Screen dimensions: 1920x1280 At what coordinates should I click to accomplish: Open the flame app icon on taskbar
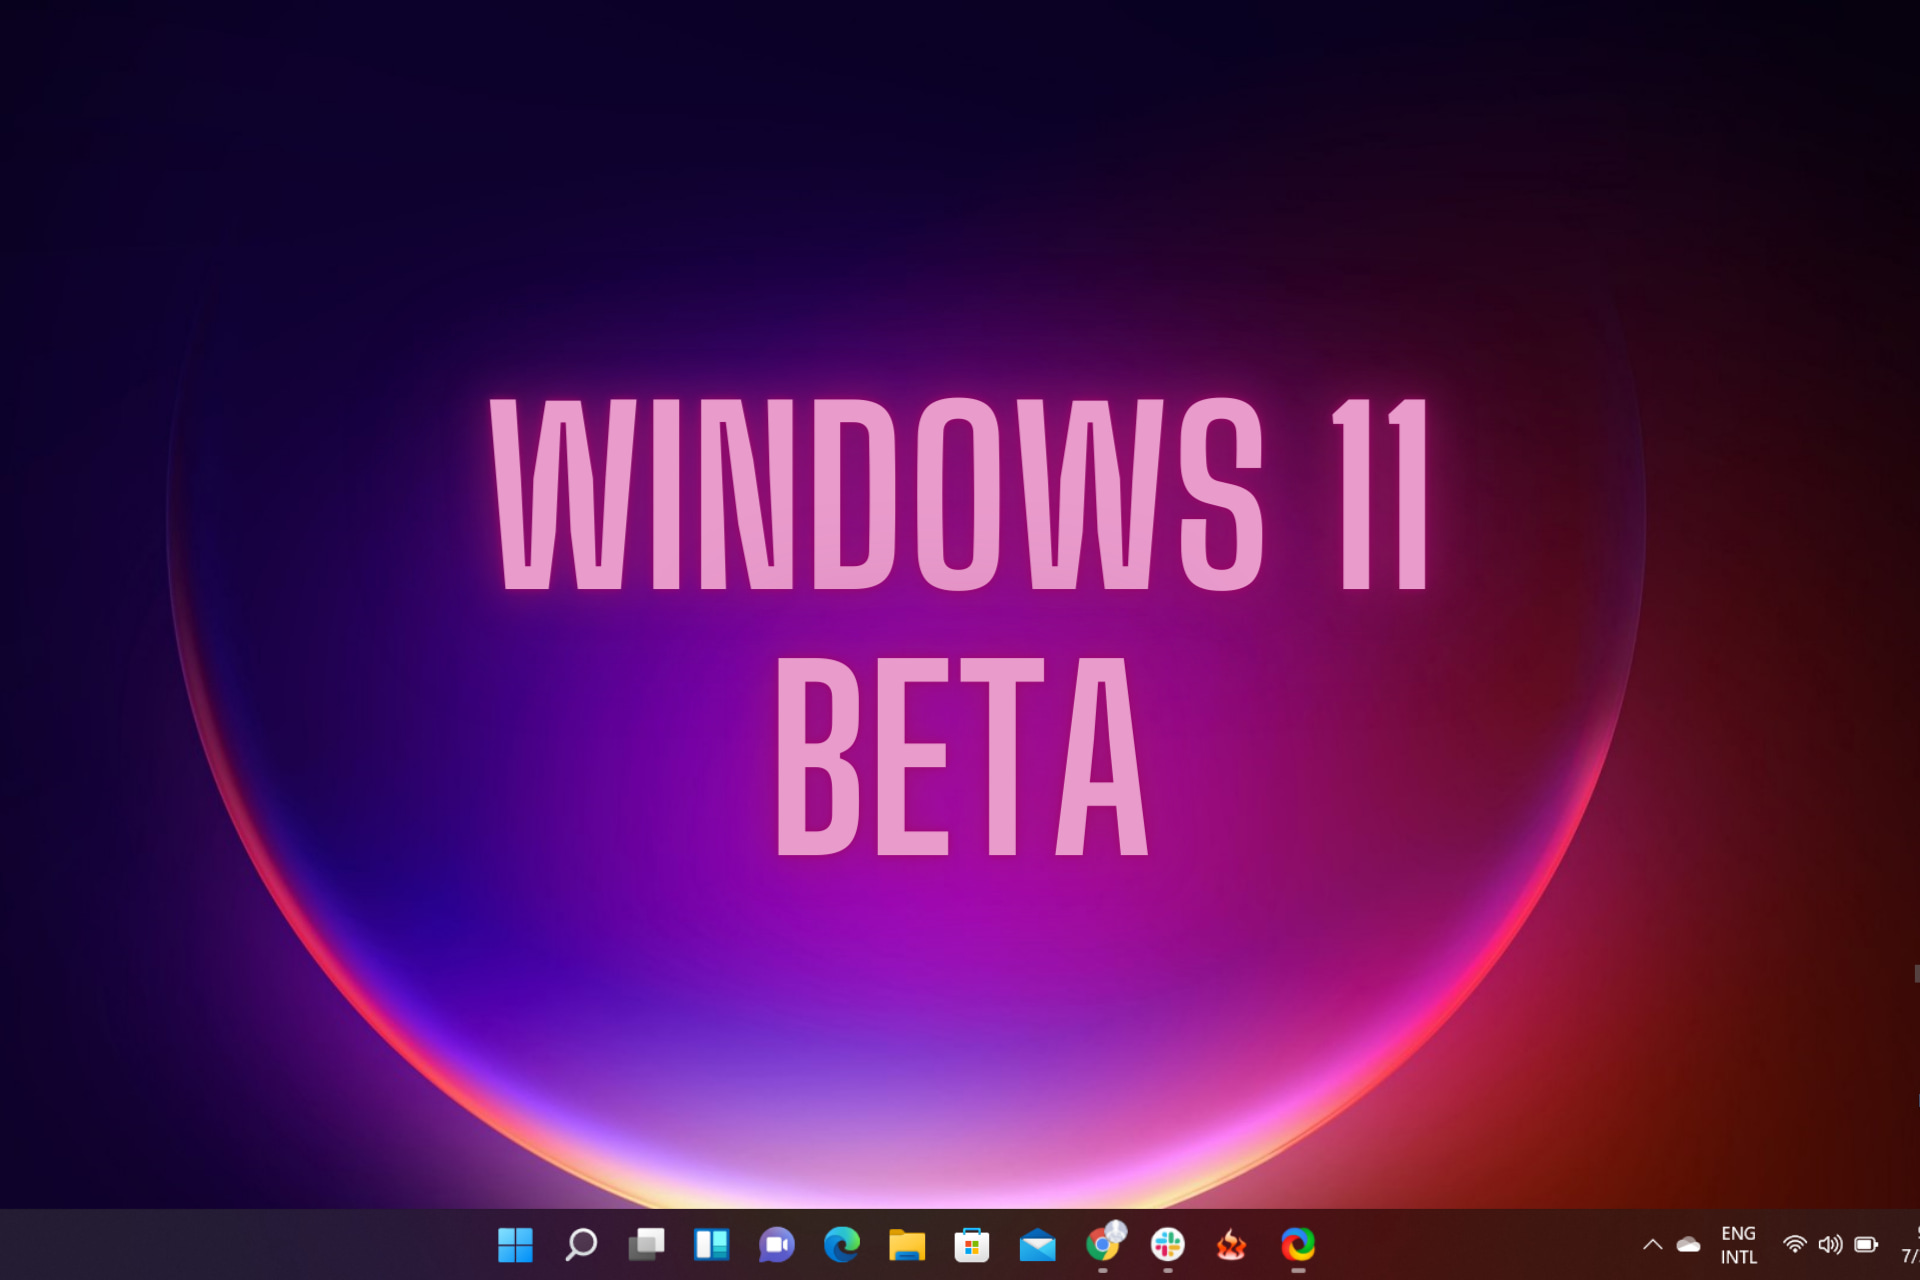(1232, 1245)
